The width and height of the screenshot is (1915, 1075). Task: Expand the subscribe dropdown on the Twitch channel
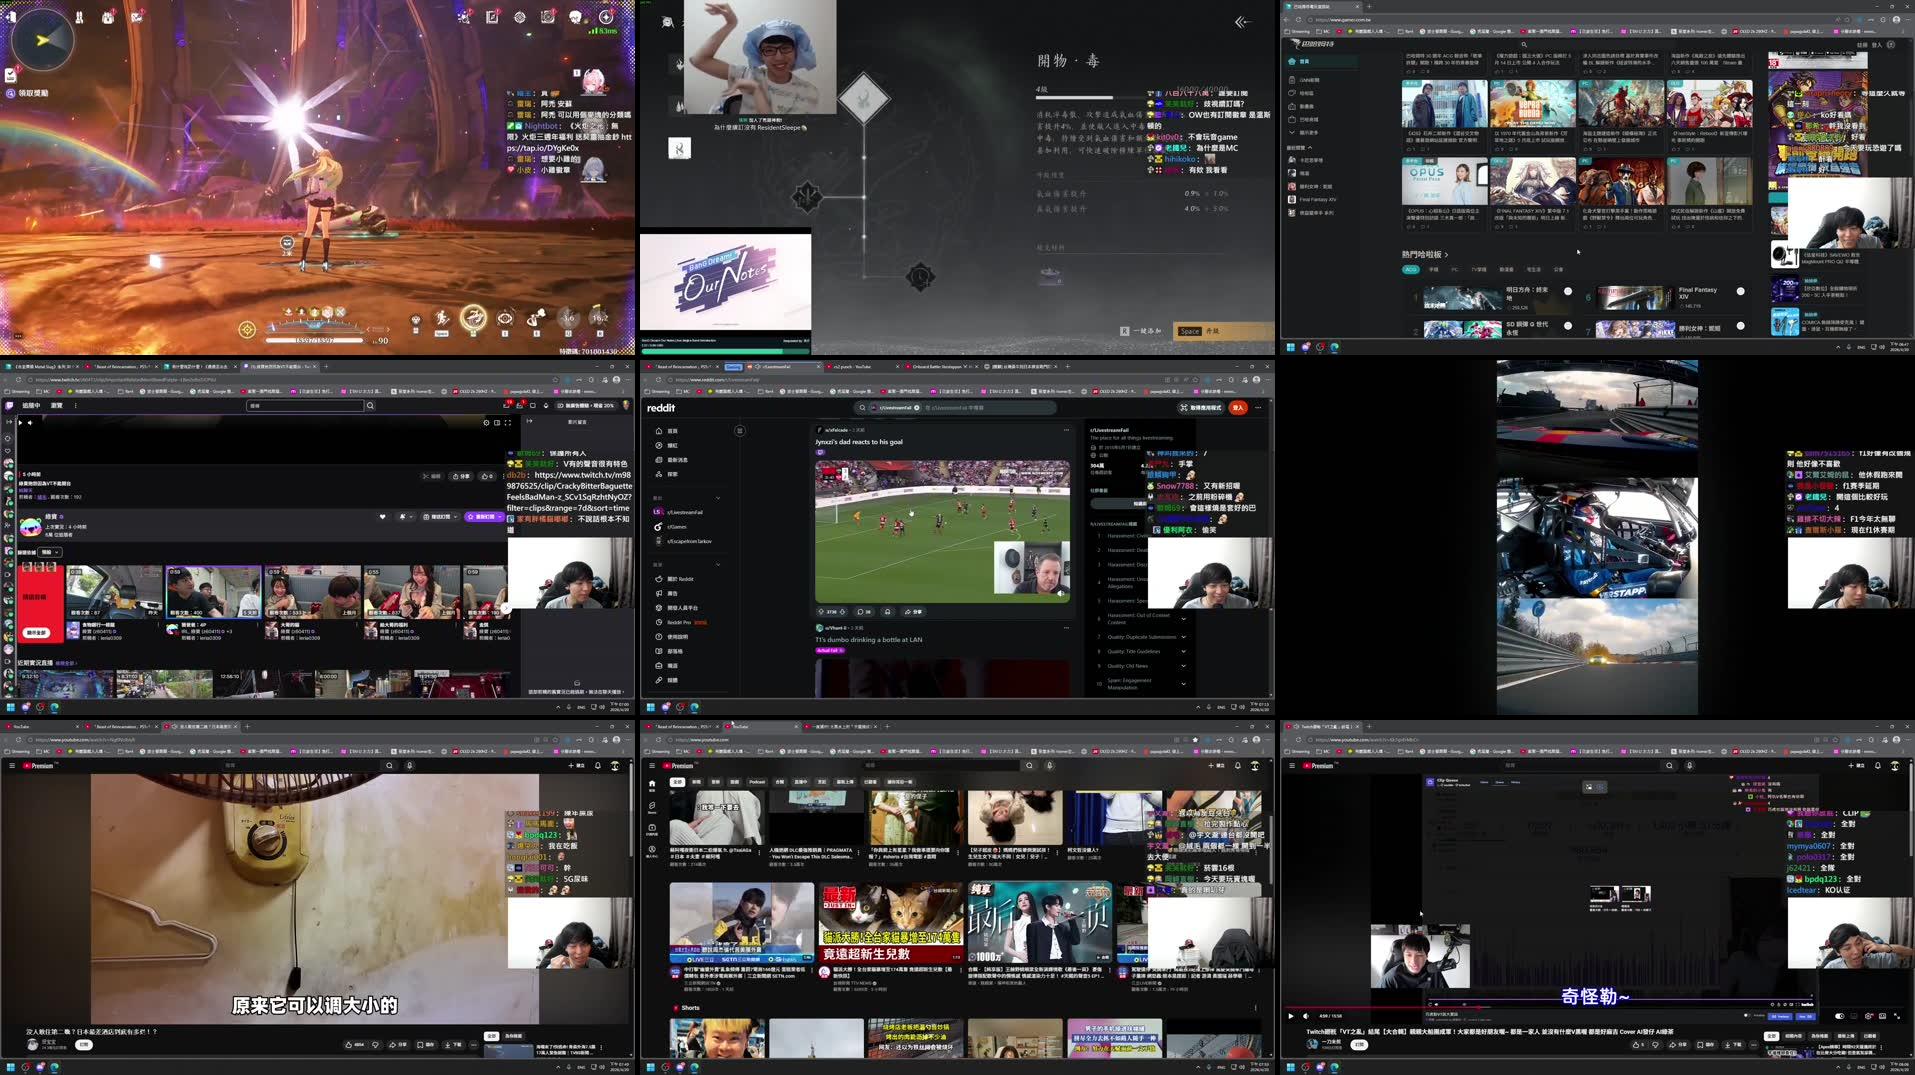tap(499, 518)
